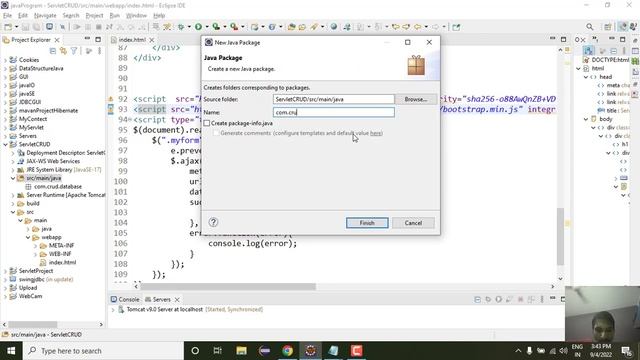Click the Source folder input field

coord(333,99)
